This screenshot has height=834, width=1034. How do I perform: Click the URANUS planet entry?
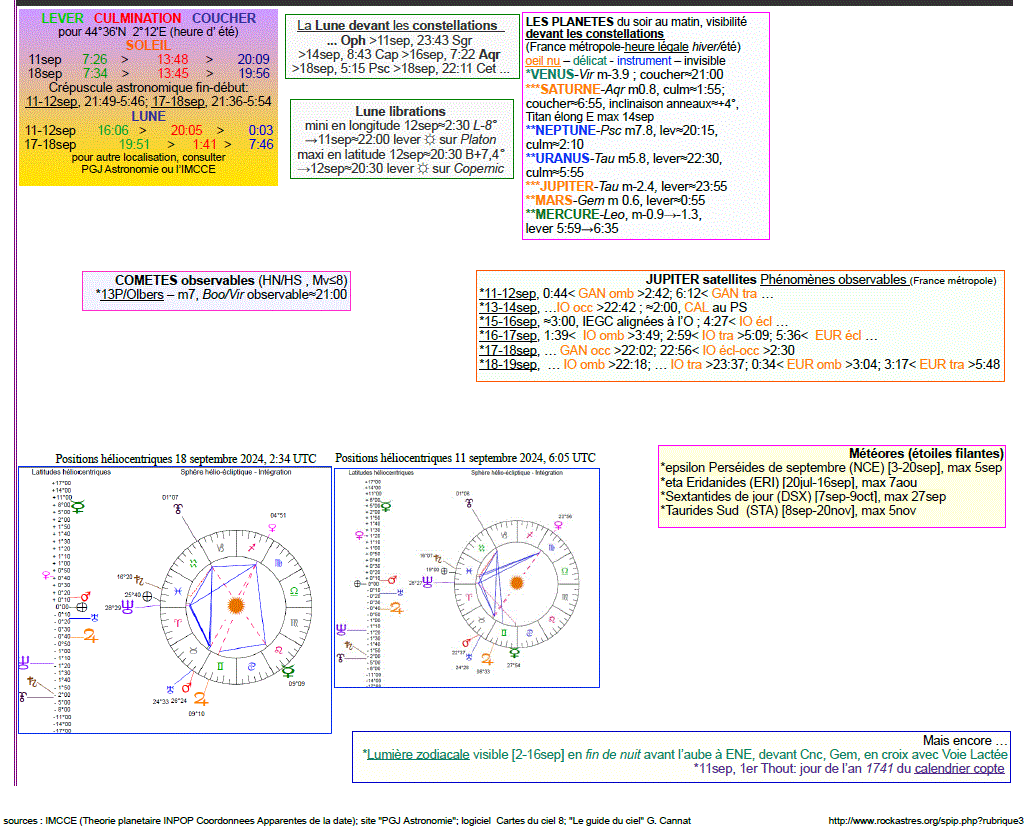(624, 158)
